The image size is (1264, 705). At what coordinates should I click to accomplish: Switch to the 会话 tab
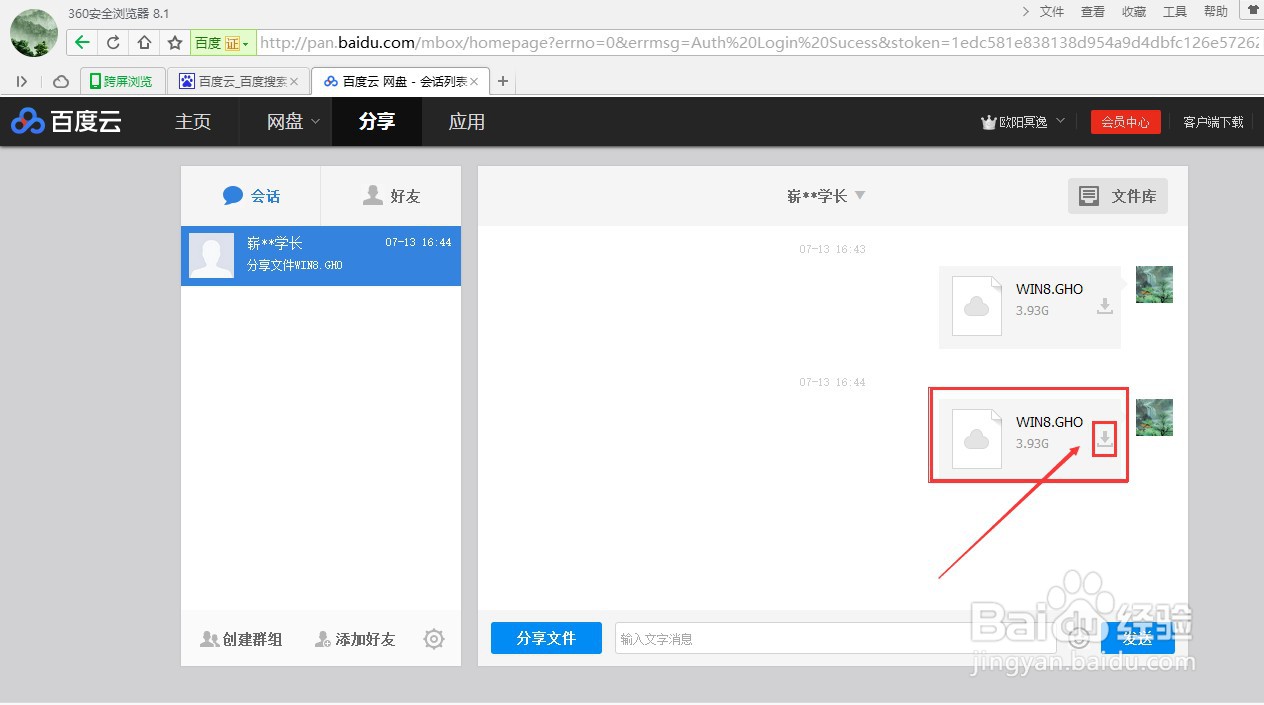[251, 196]
